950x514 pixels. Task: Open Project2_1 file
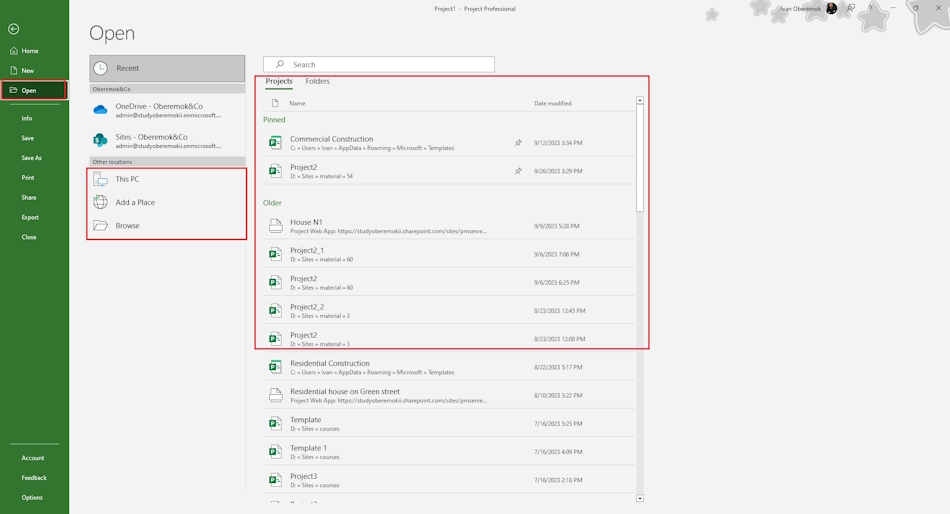449,255
